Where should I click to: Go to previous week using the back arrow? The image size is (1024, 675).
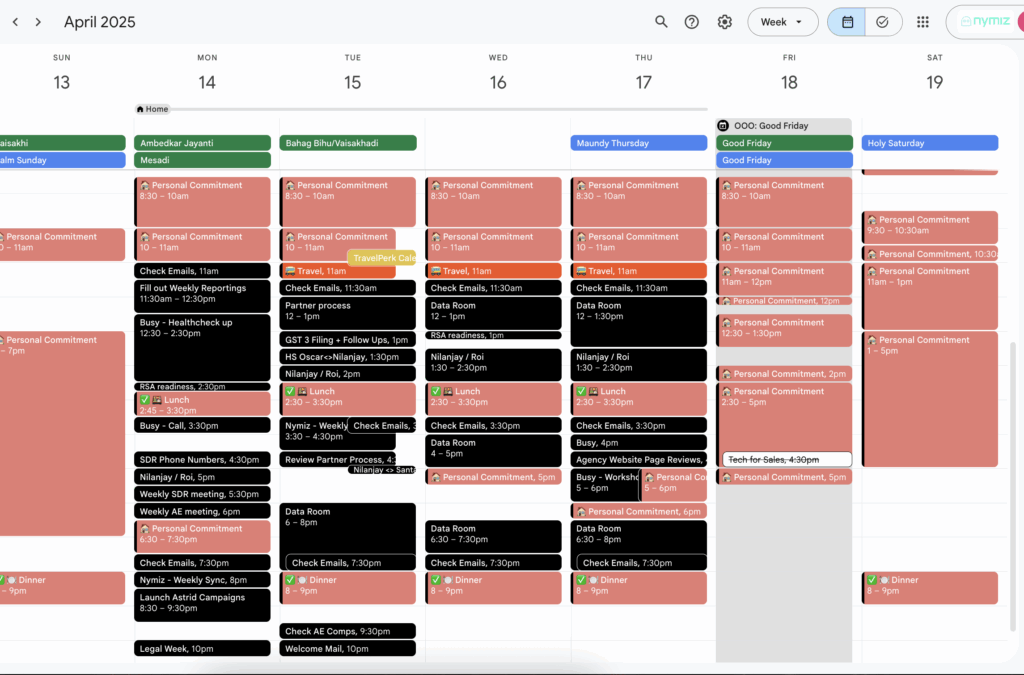coord(14,20)
